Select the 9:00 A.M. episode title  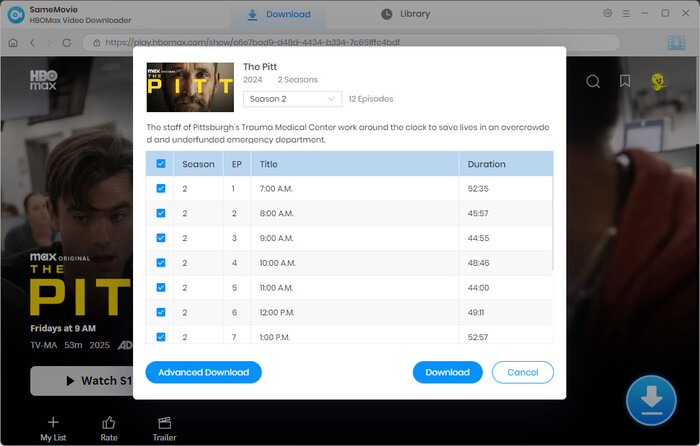coord(276,238)
